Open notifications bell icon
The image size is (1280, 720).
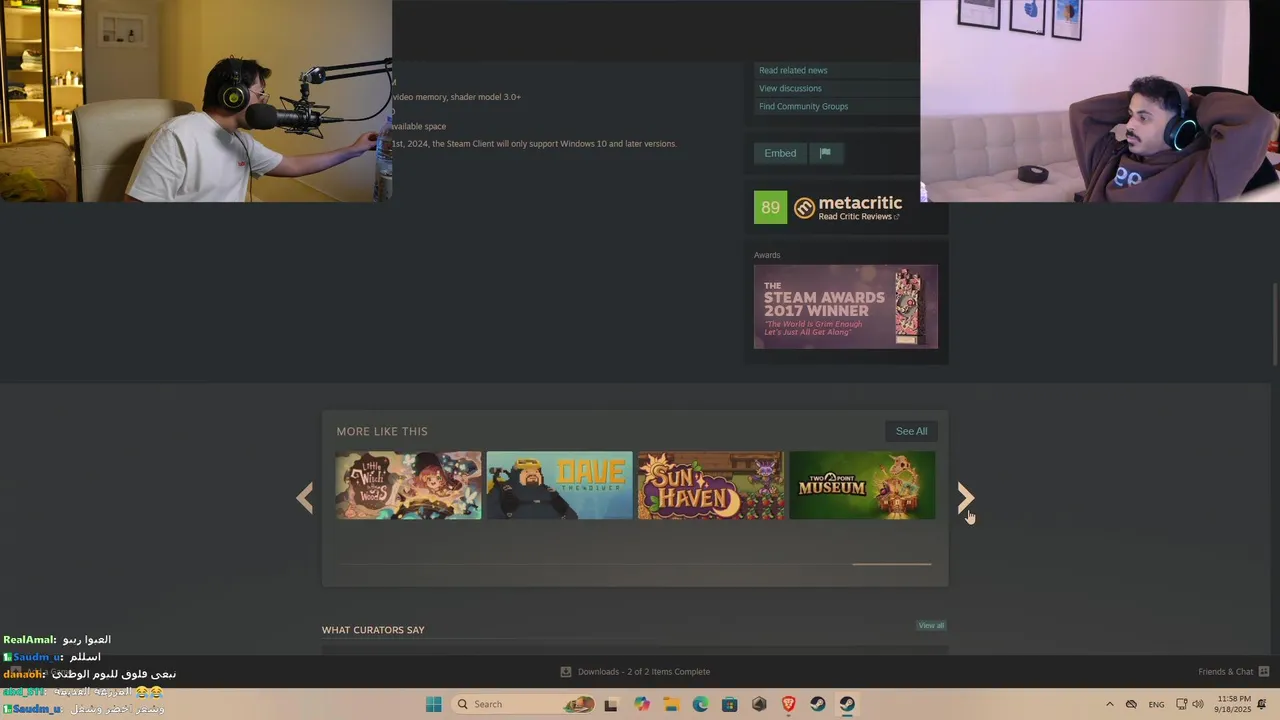coord(1262,704)
